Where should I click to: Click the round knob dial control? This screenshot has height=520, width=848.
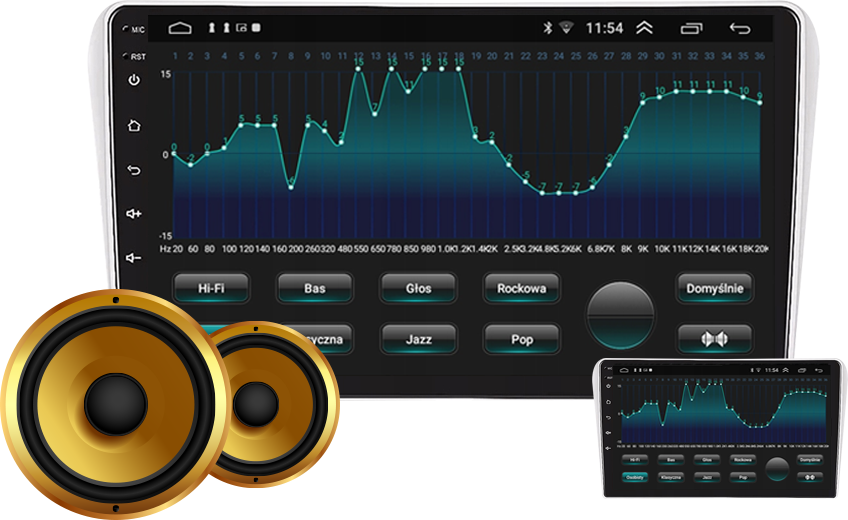click(x=620, y=315)
